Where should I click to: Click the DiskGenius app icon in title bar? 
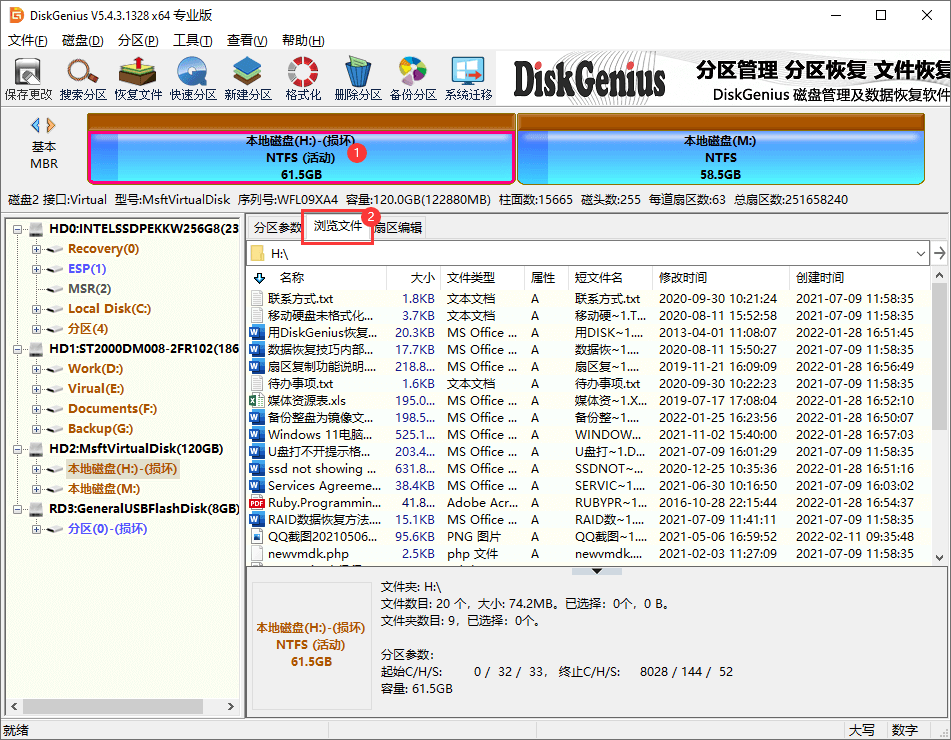pos(16,15)
